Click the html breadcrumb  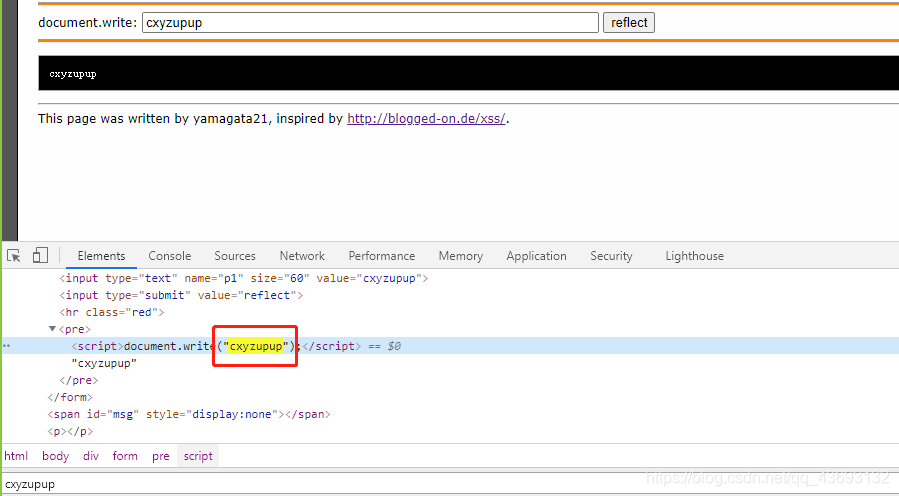point(16,456)
